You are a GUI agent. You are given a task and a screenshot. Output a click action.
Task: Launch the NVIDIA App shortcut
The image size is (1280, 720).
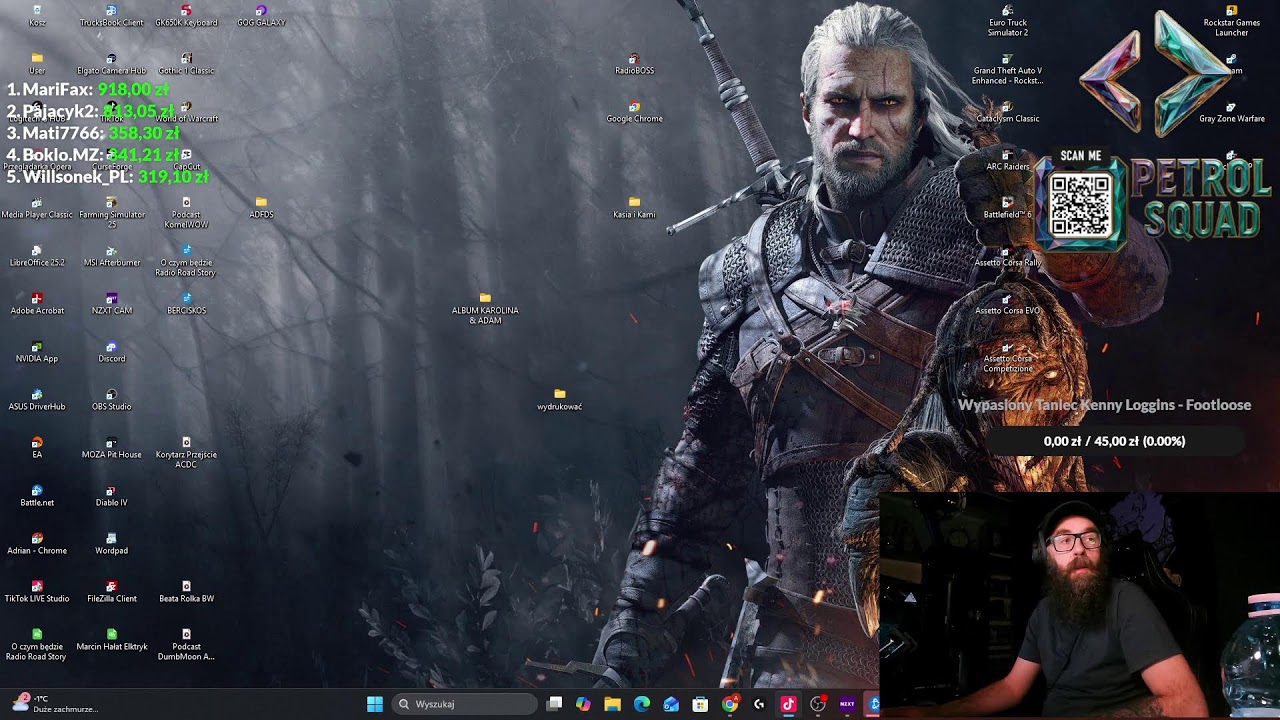coord(37,351)
